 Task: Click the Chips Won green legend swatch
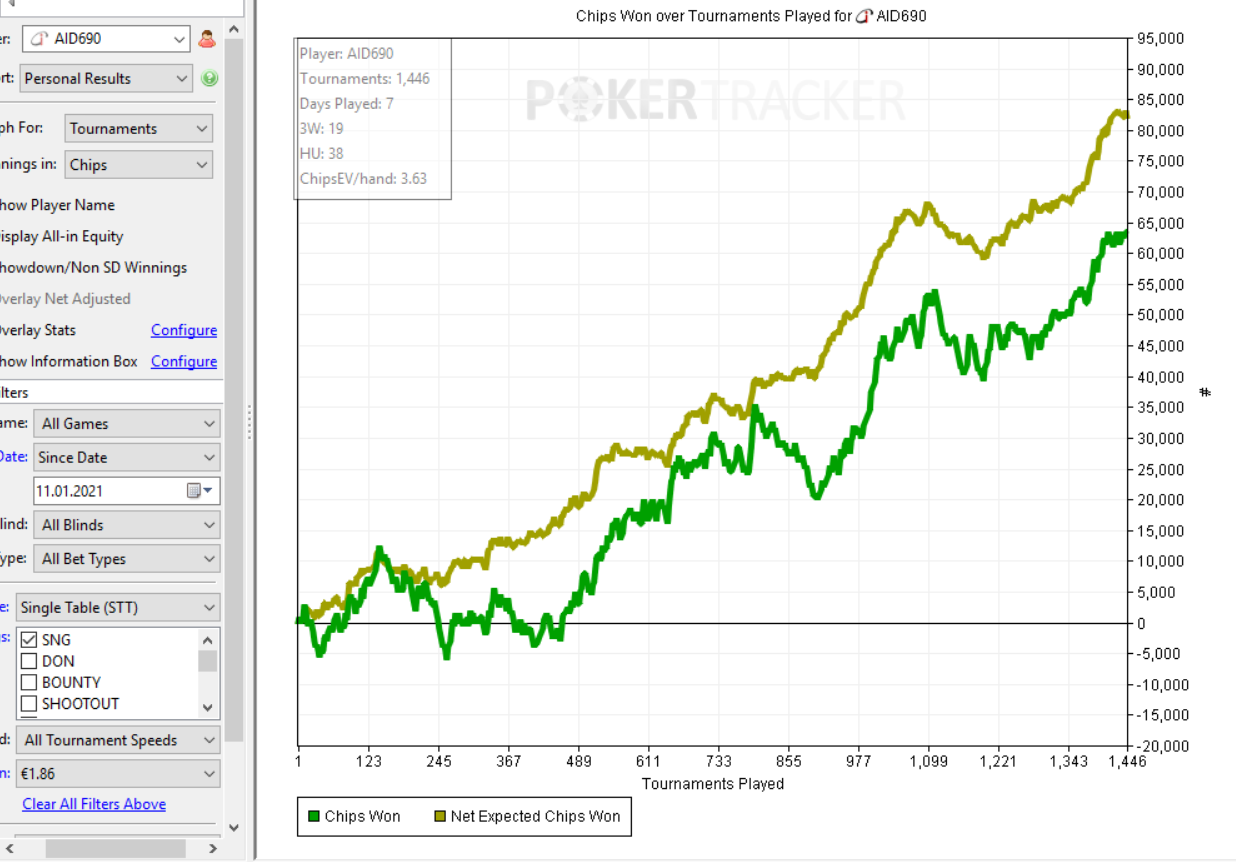314,817
